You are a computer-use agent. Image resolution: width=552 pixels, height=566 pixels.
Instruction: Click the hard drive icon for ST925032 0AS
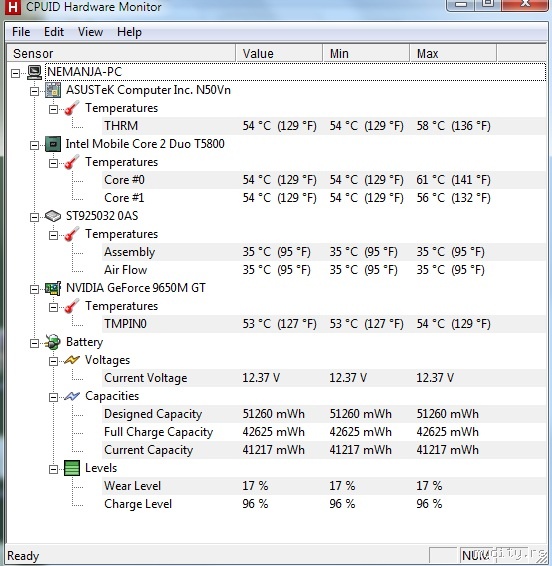pos(53,216)
